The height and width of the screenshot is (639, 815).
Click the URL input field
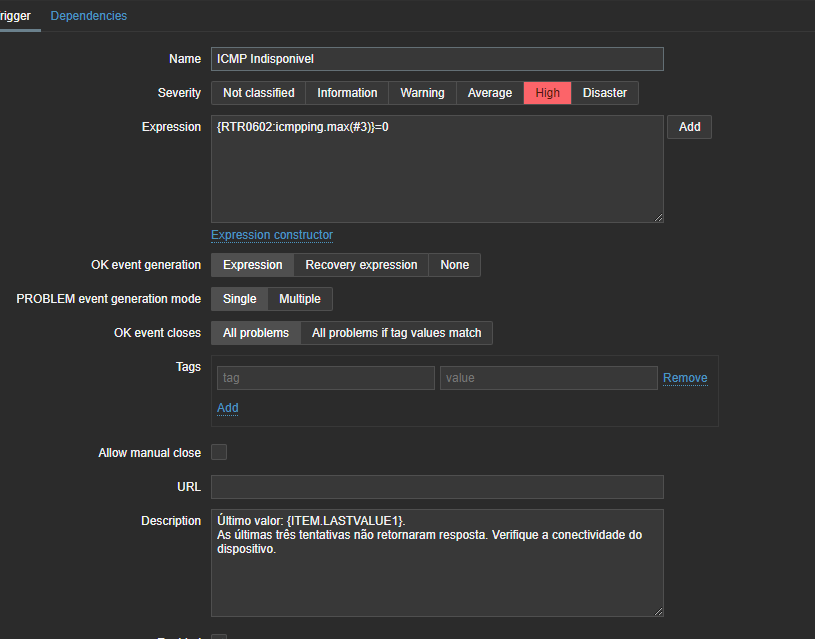(x=437, y=487)
